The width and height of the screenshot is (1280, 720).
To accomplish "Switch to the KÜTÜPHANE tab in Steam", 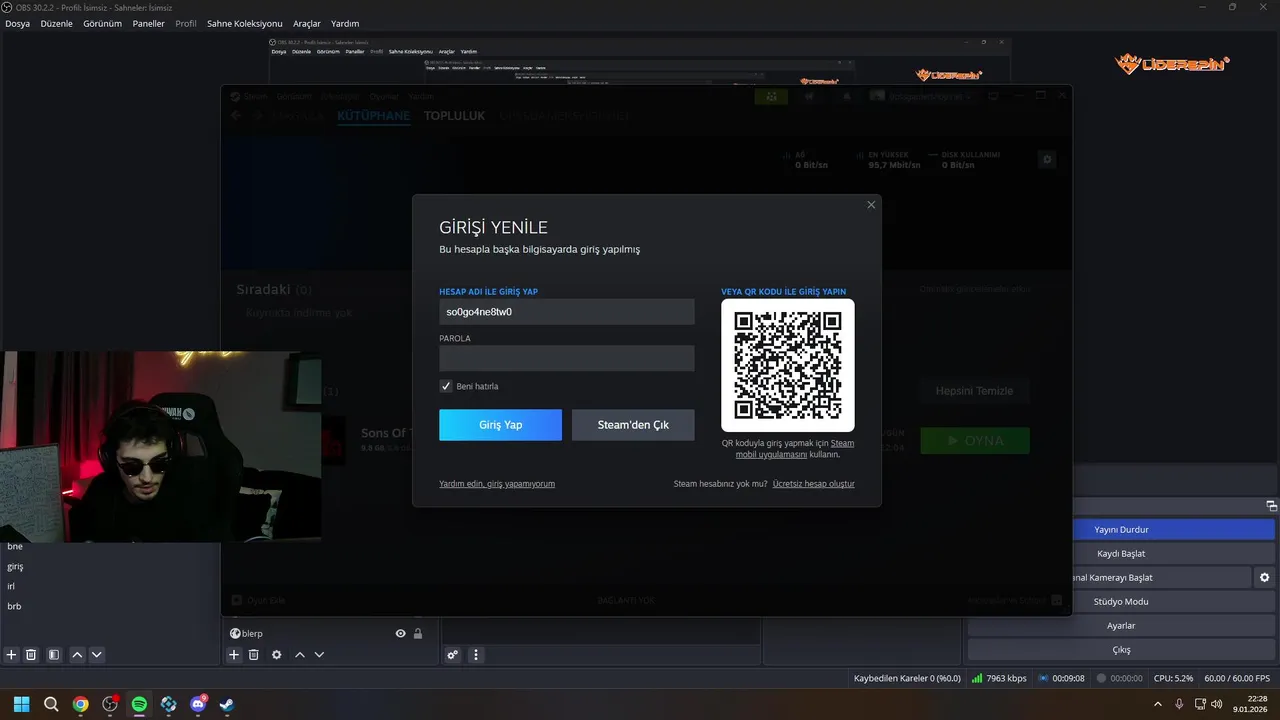I will 373,116.
